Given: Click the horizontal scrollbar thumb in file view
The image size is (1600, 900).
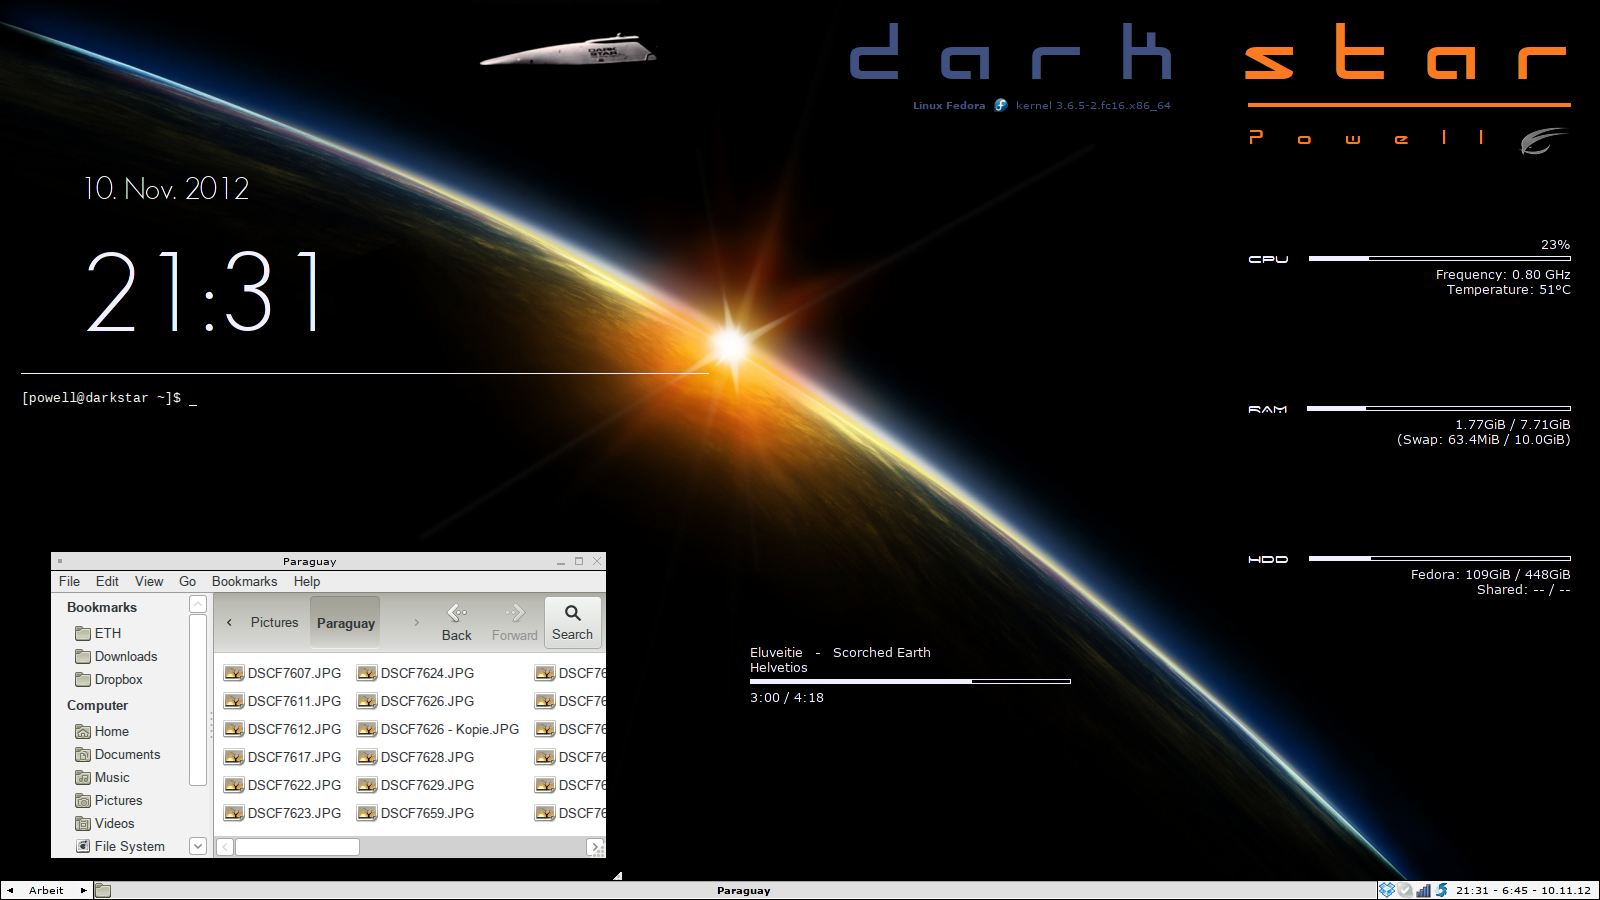Looking at the screenshot, I should tap(297, 847).
